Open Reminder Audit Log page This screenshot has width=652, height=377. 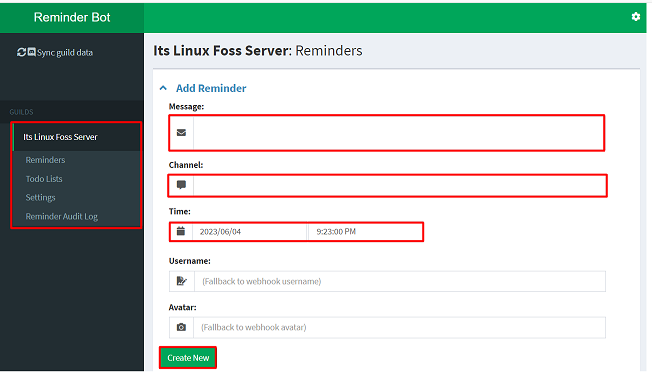click(x=62, y=217)
